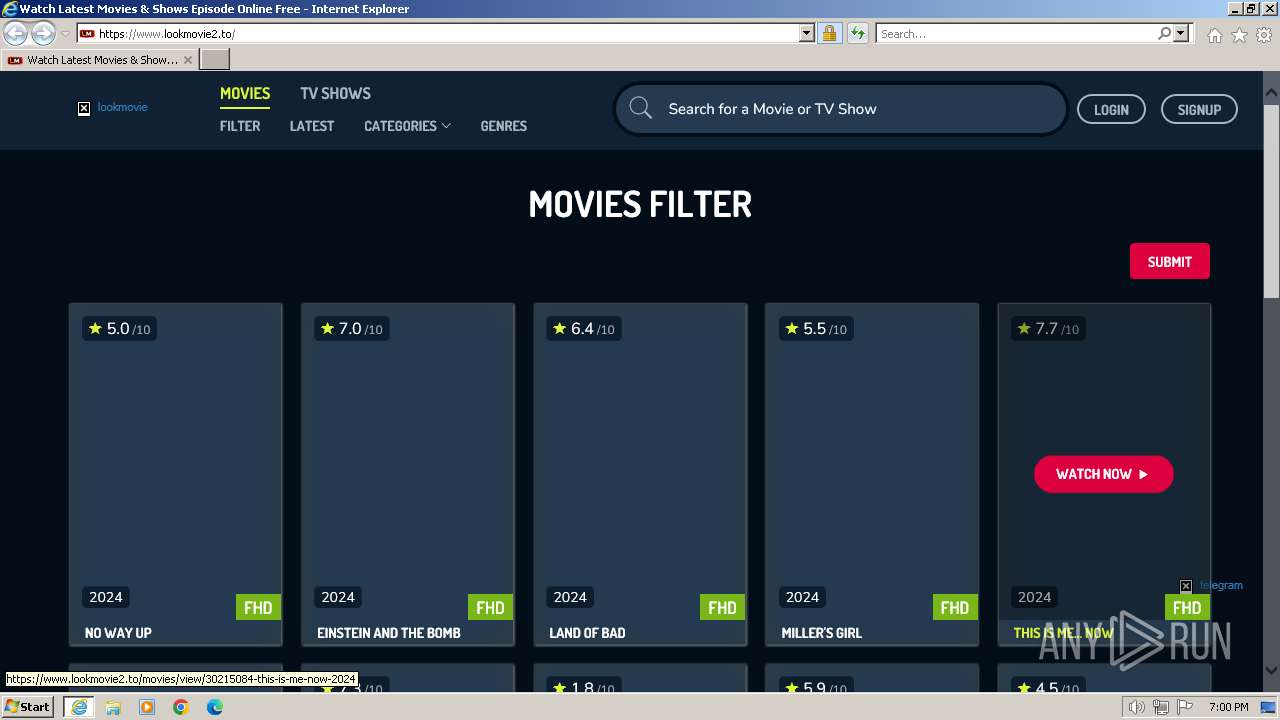Open the IE Home icon
This screenshot has height=720, width=1280.
coord(1214,35)
